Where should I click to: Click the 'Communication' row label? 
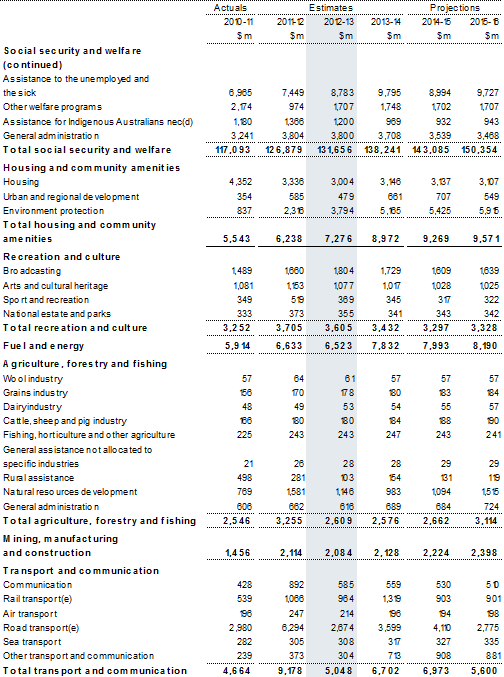click(x=37, y=585)
